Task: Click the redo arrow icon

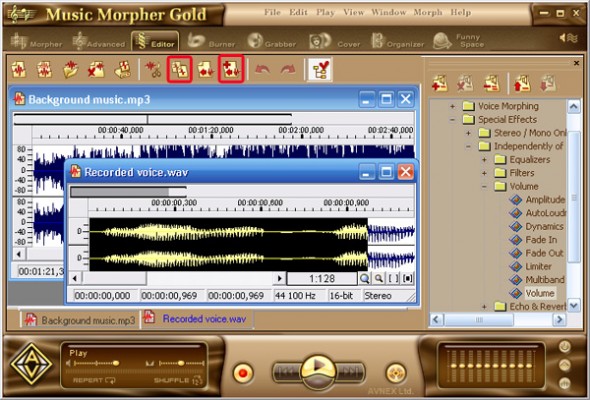Action: [288, 69]
